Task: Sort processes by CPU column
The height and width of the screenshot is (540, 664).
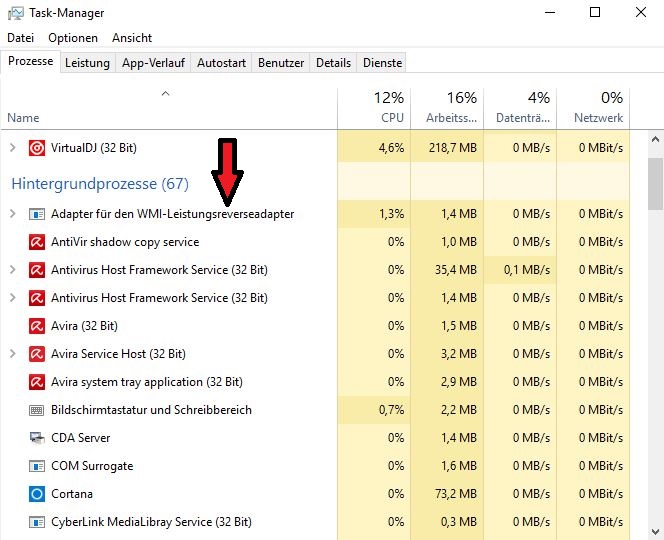Action: [374, 108]
